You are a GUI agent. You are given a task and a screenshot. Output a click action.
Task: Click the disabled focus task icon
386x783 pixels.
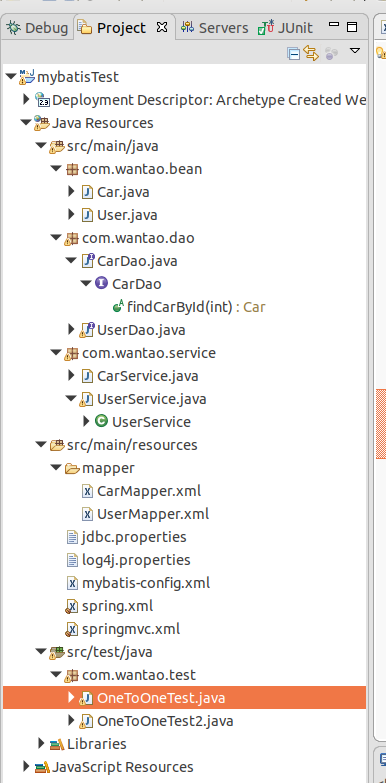pyautogui.click(x=331, y=53)
